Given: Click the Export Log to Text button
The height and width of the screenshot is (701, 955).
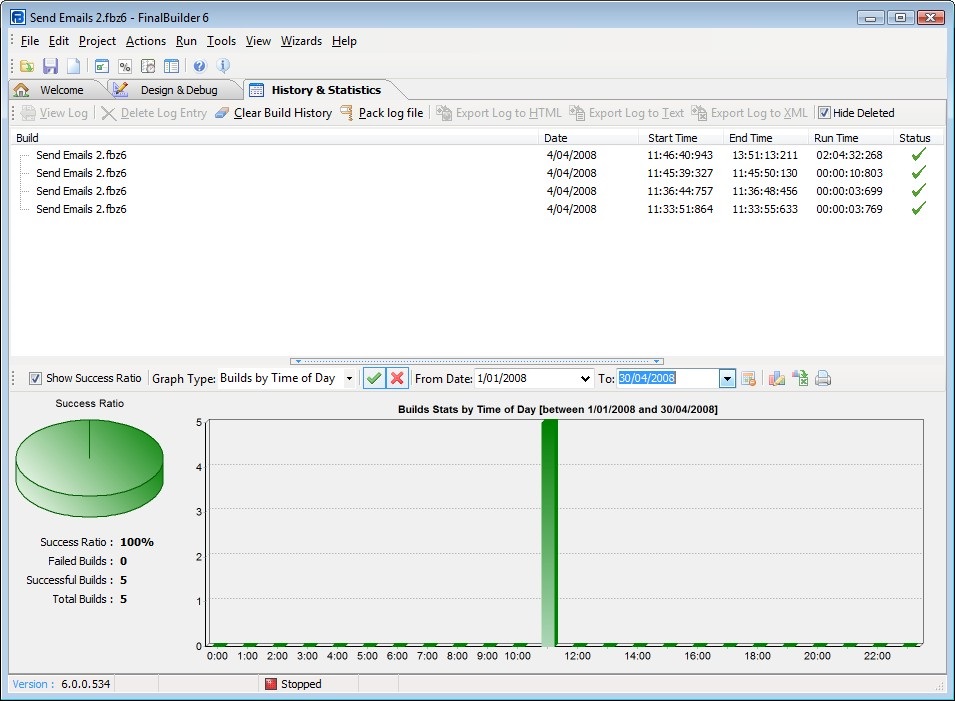Looking at the screenshot, I should point(627,113).
